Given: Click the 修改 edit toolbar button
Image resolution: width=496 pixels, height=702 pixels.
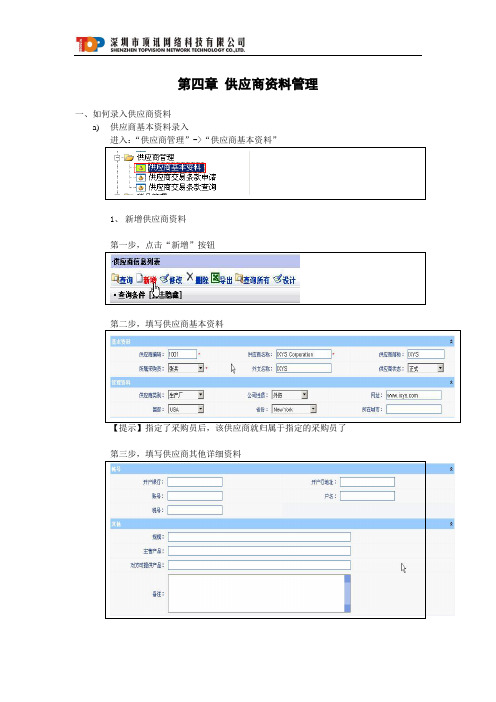Looking at the screenshot, I should click(x=171, y=279).
